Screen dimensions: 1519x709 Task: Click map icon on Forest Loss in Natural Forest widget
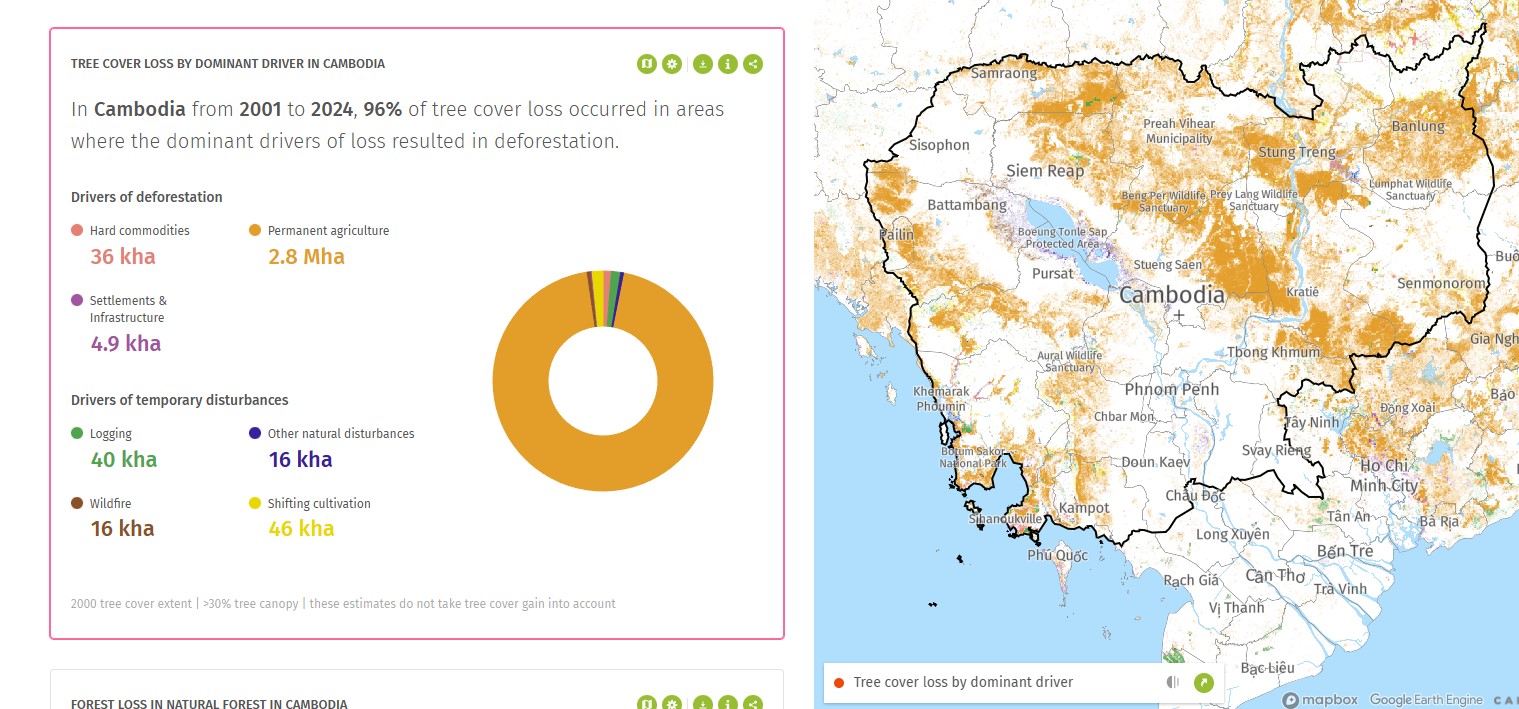tap(646, 703)
